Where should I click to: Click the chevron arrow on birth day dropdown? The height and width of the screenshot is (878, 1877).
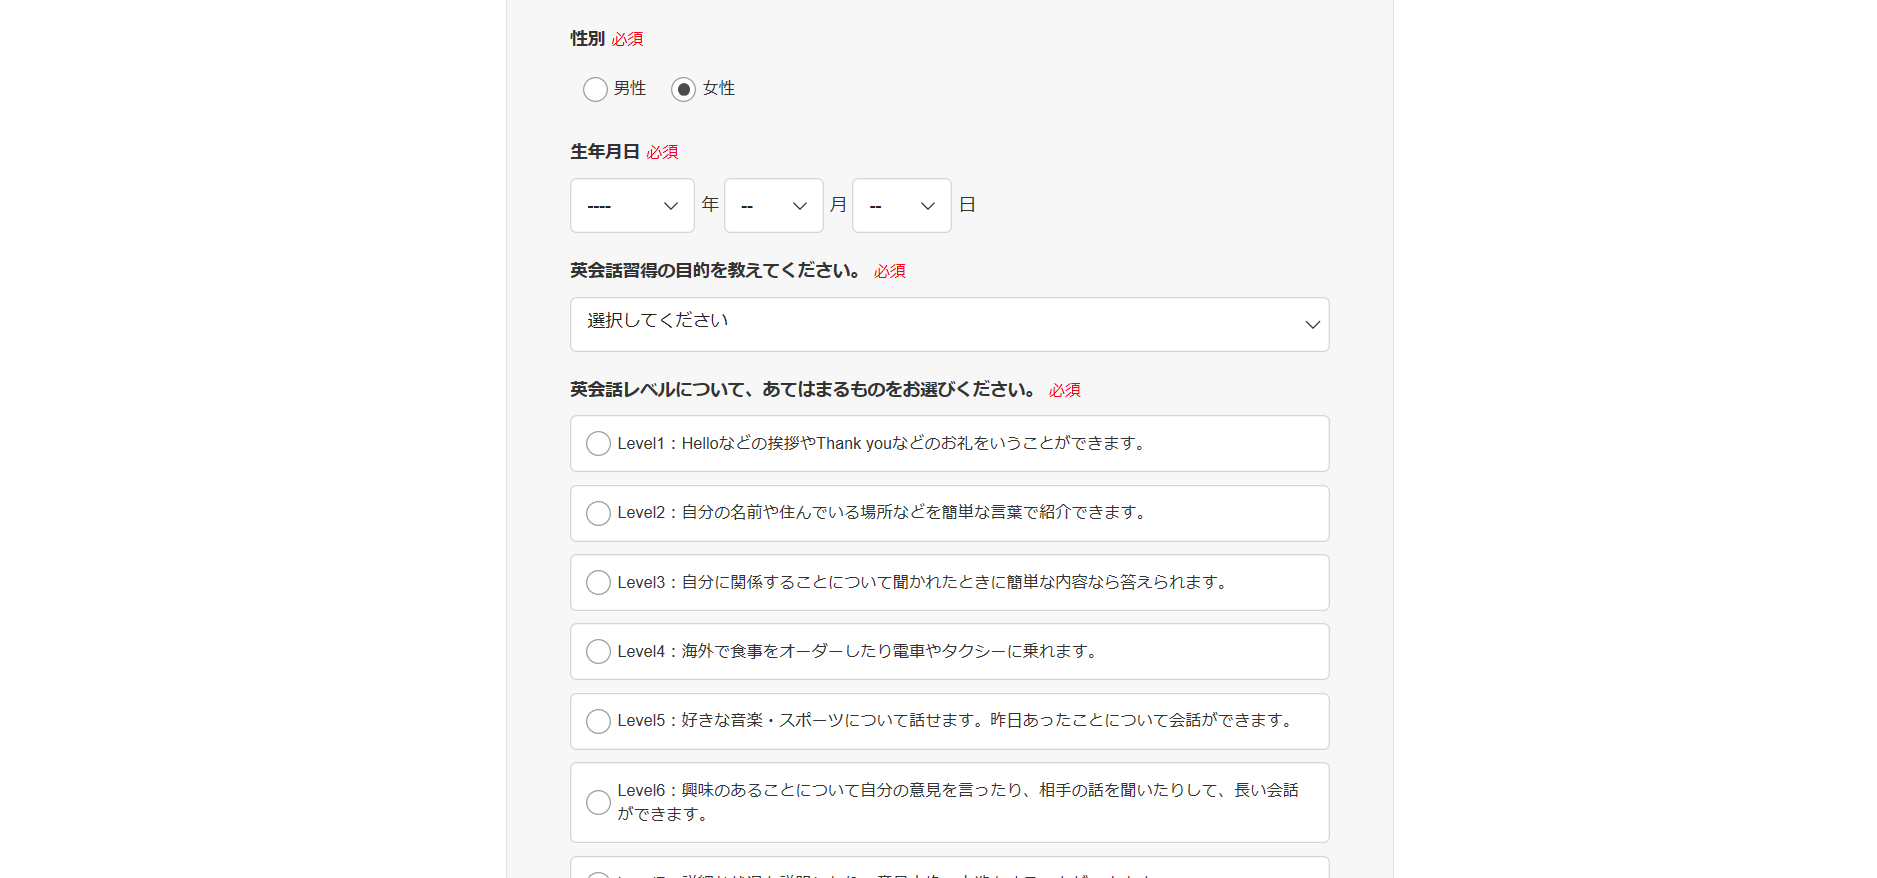pyautogui.click(x=928, y=206)
